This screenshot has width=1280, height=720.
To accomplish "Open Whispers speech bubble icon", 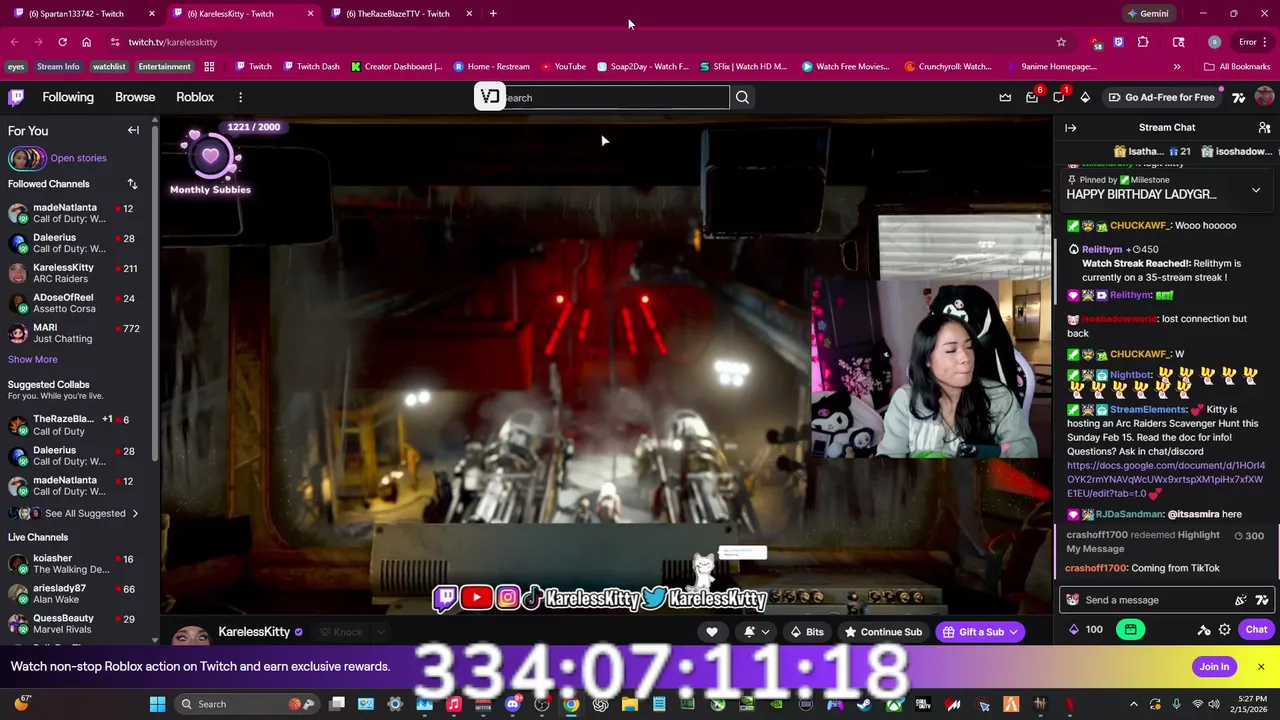I will coord(1059,97).
